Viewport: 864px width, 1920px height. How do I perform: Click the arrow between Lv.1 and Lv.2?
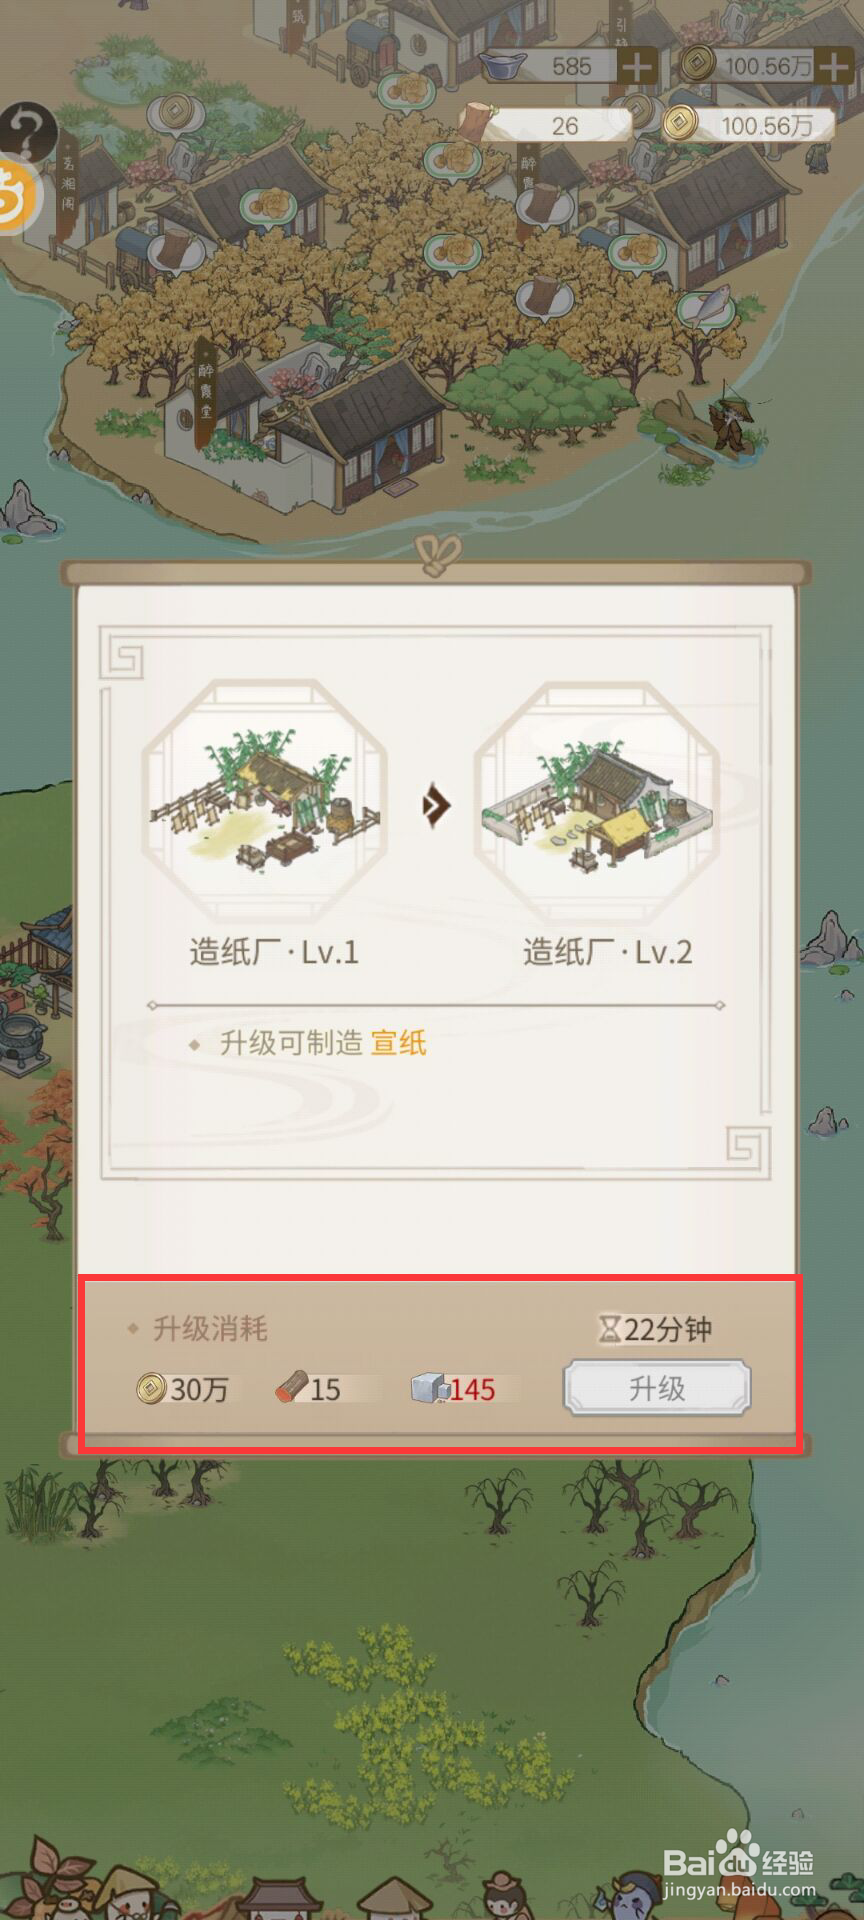pos(435,805)
